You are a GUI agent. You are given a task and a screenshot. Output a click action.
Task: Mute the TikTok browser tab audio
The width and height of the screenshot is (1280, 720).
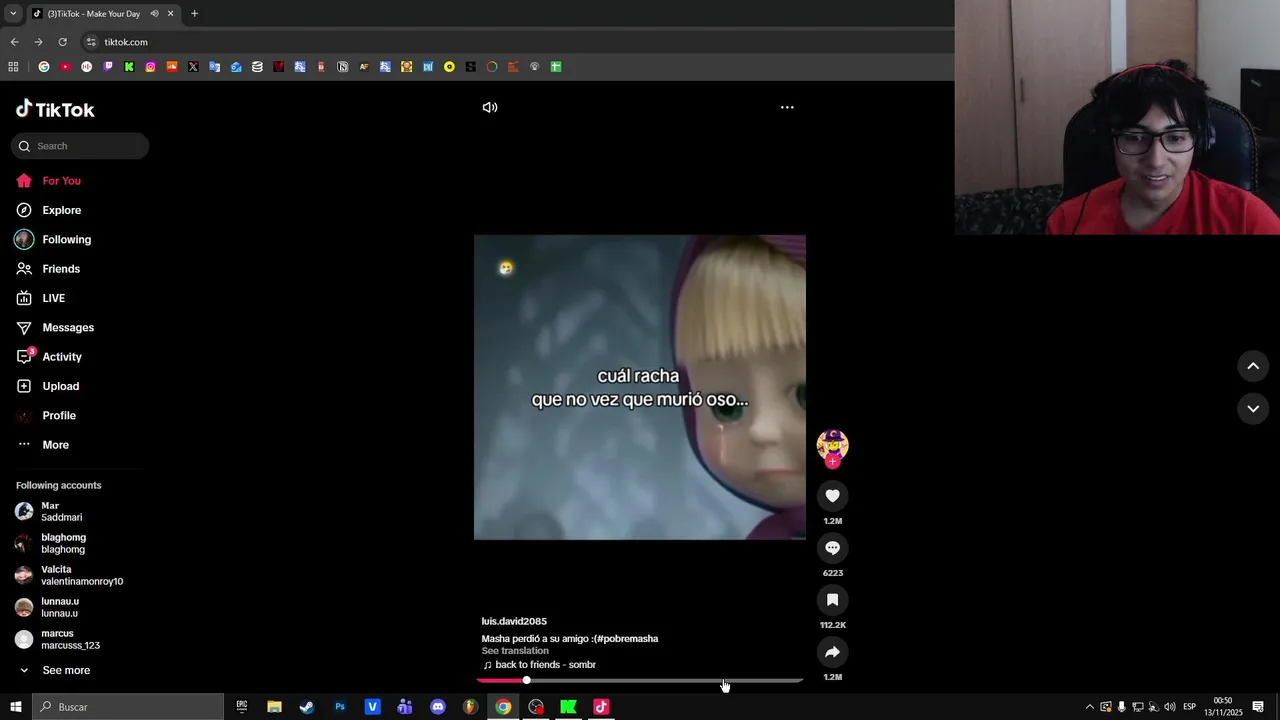[154, 14]
